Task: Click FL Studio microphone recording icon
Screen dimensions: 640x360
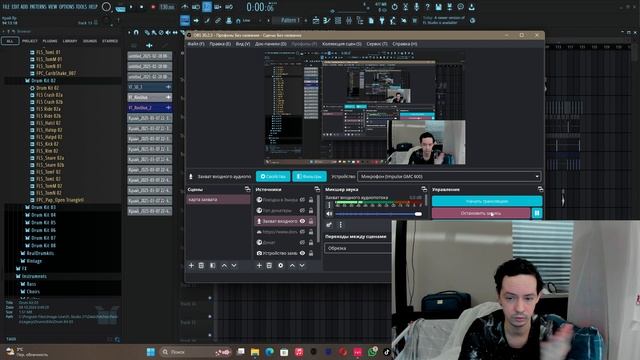Action: (x=416, y=7)
